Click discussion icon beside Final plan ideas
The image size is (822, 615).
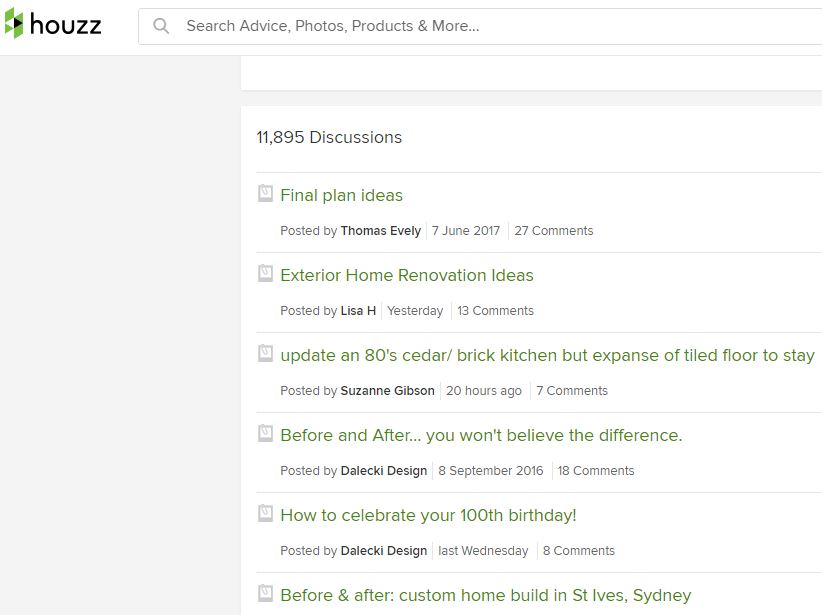(265, 193)
